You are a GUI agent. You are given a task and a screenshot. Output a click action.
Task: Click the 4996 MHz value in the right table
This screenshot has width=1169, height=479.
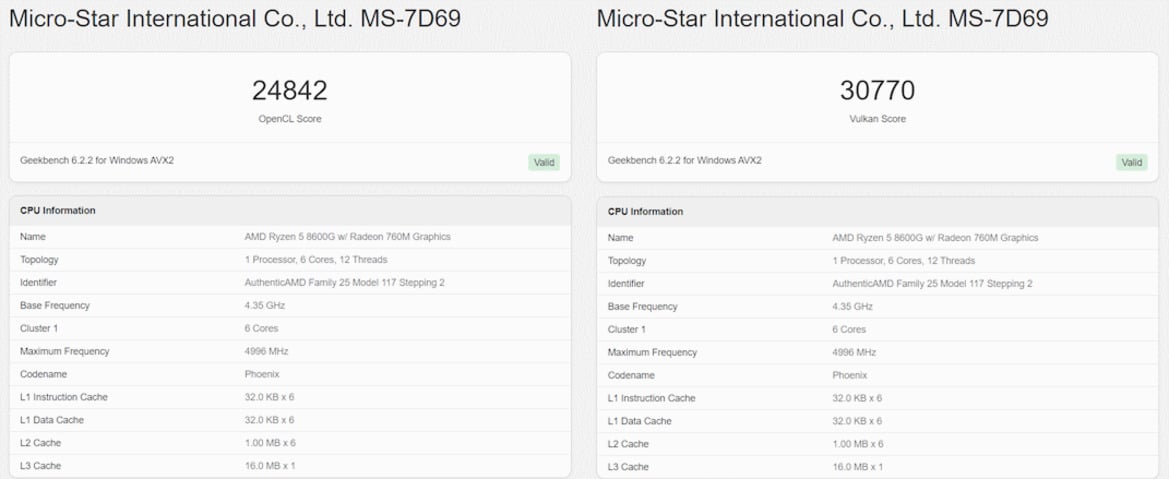tap(854, 352)
